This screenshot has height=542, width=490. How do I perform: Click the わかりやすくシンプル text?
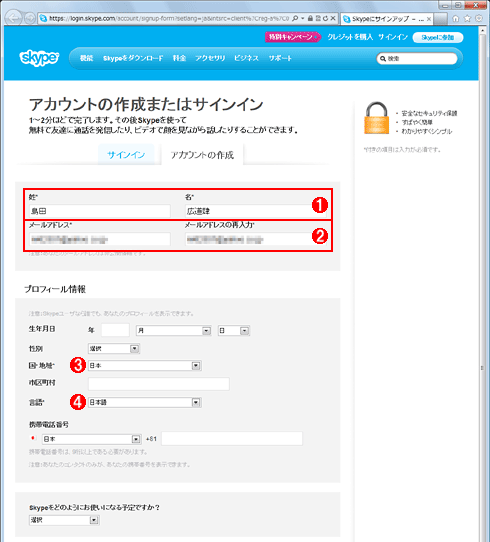[426, 131]
